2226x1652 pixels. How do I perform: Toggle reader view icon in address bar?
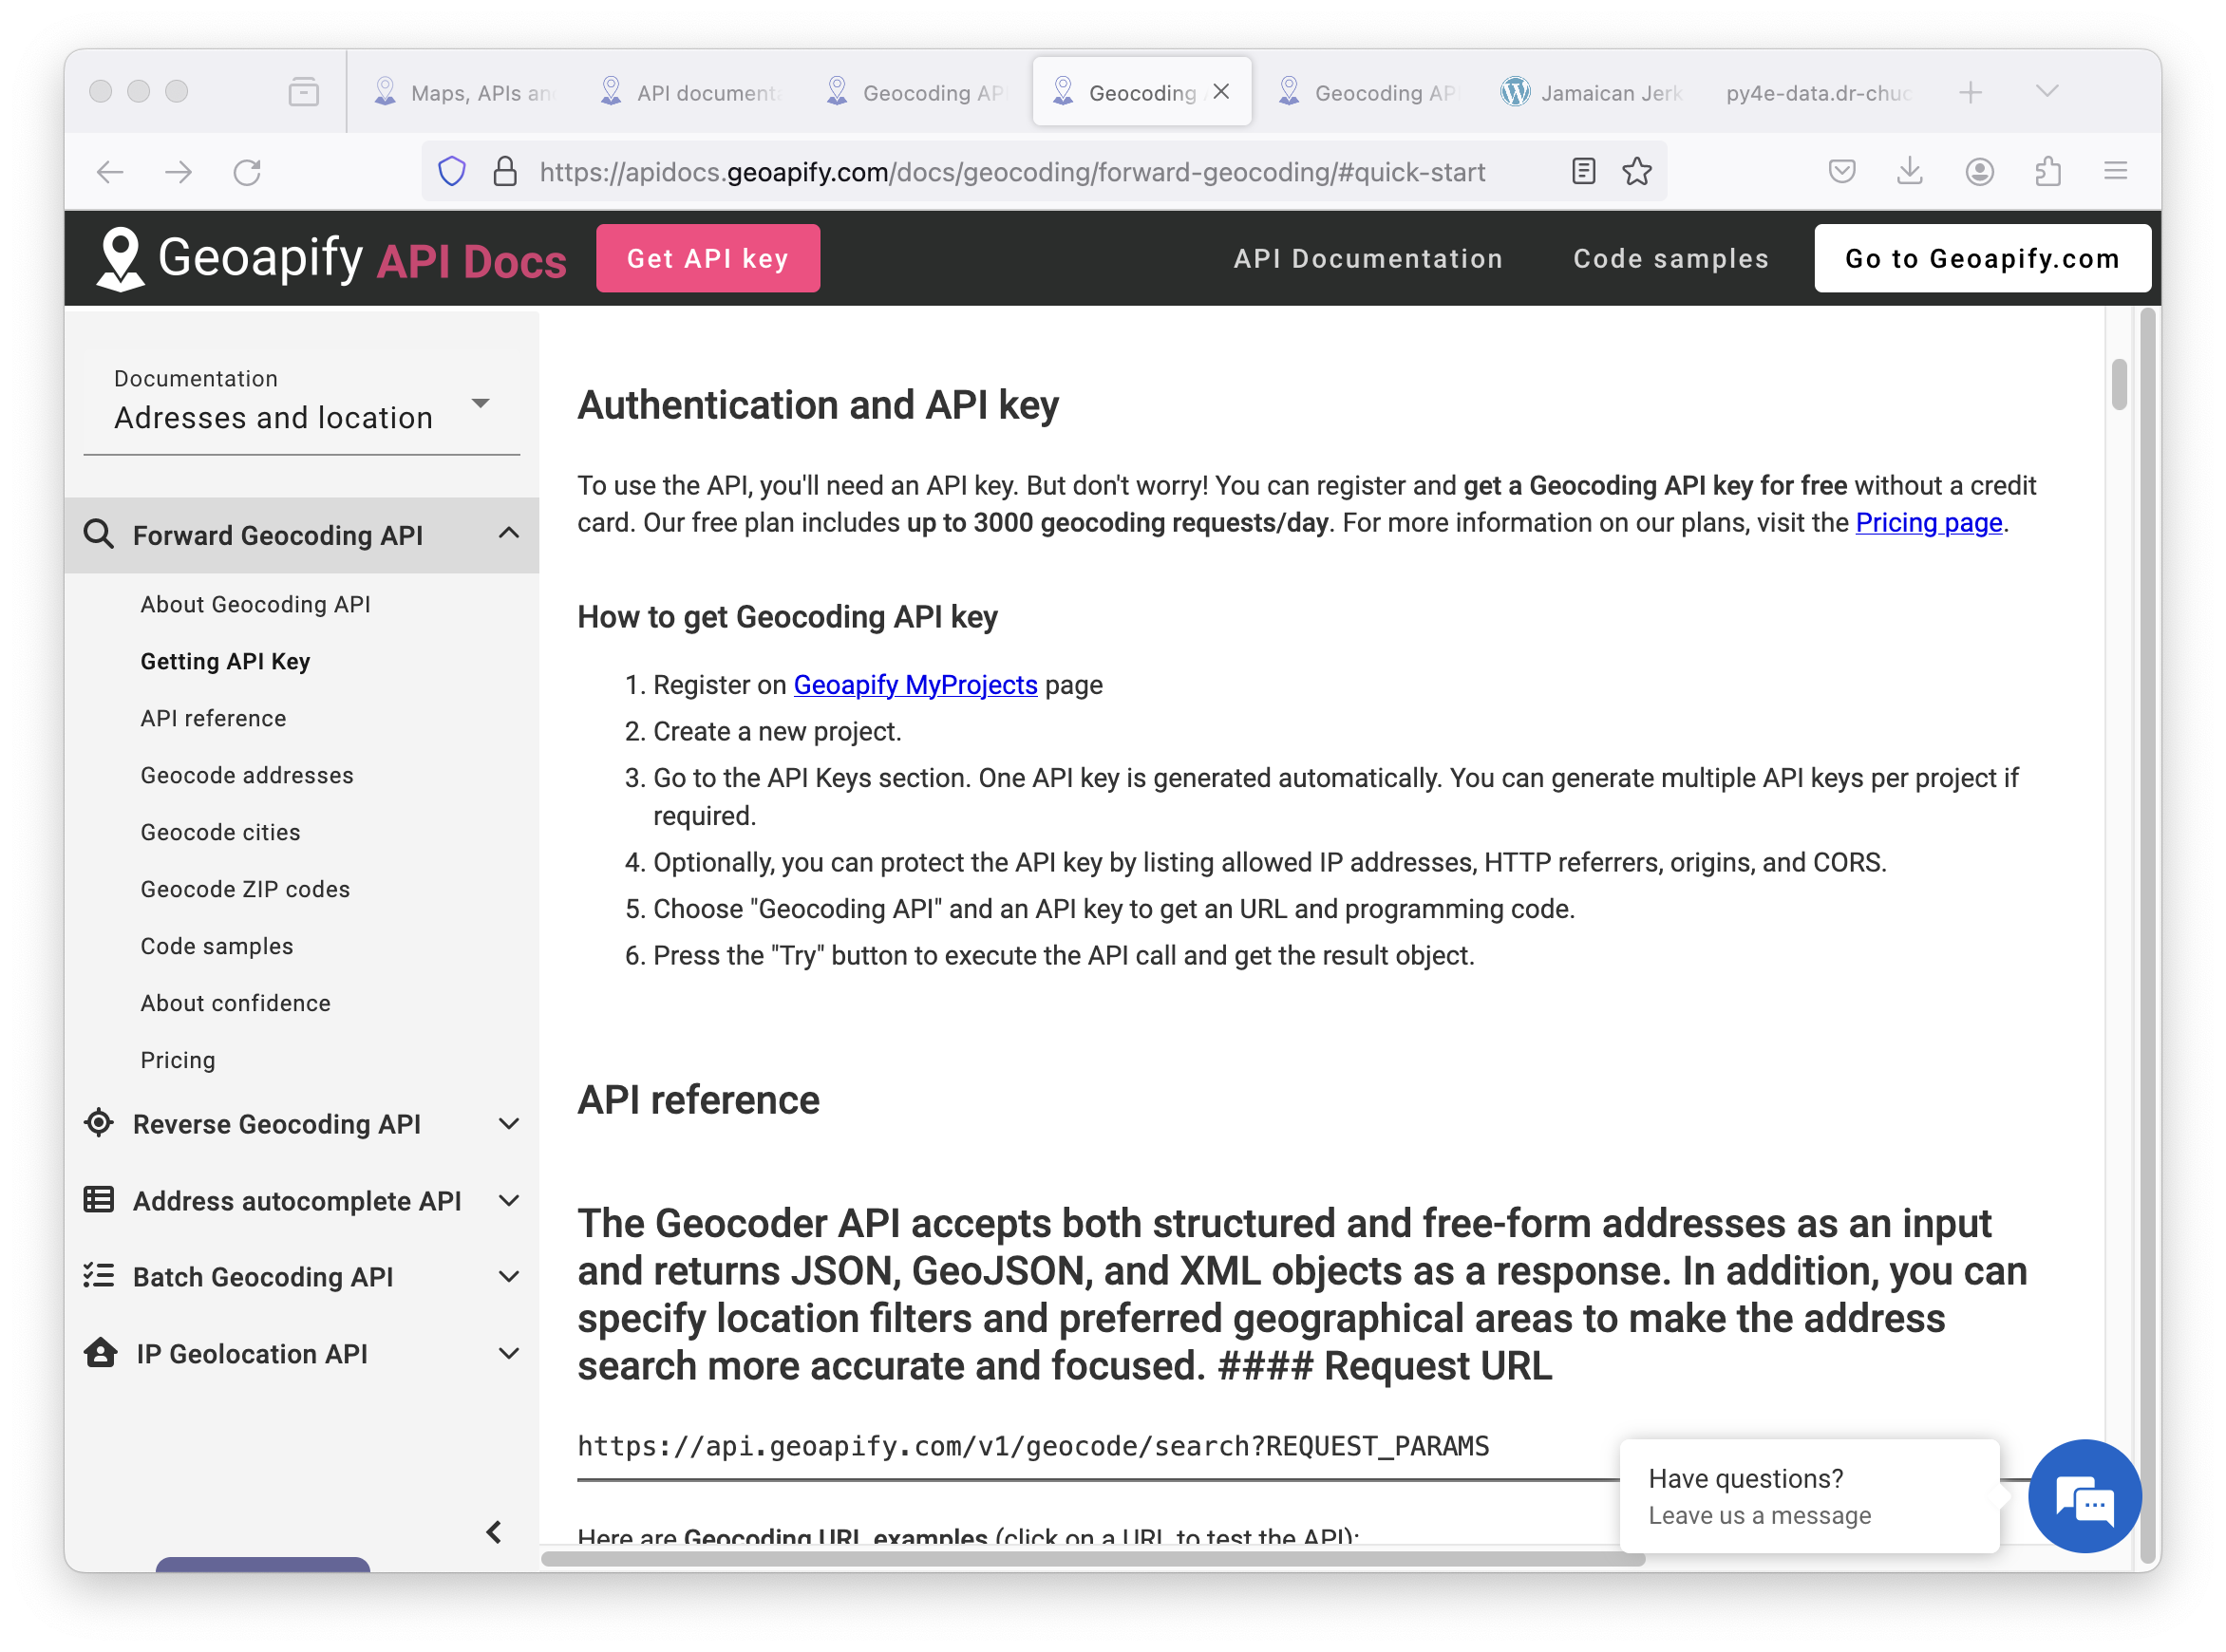(1583, 172)
